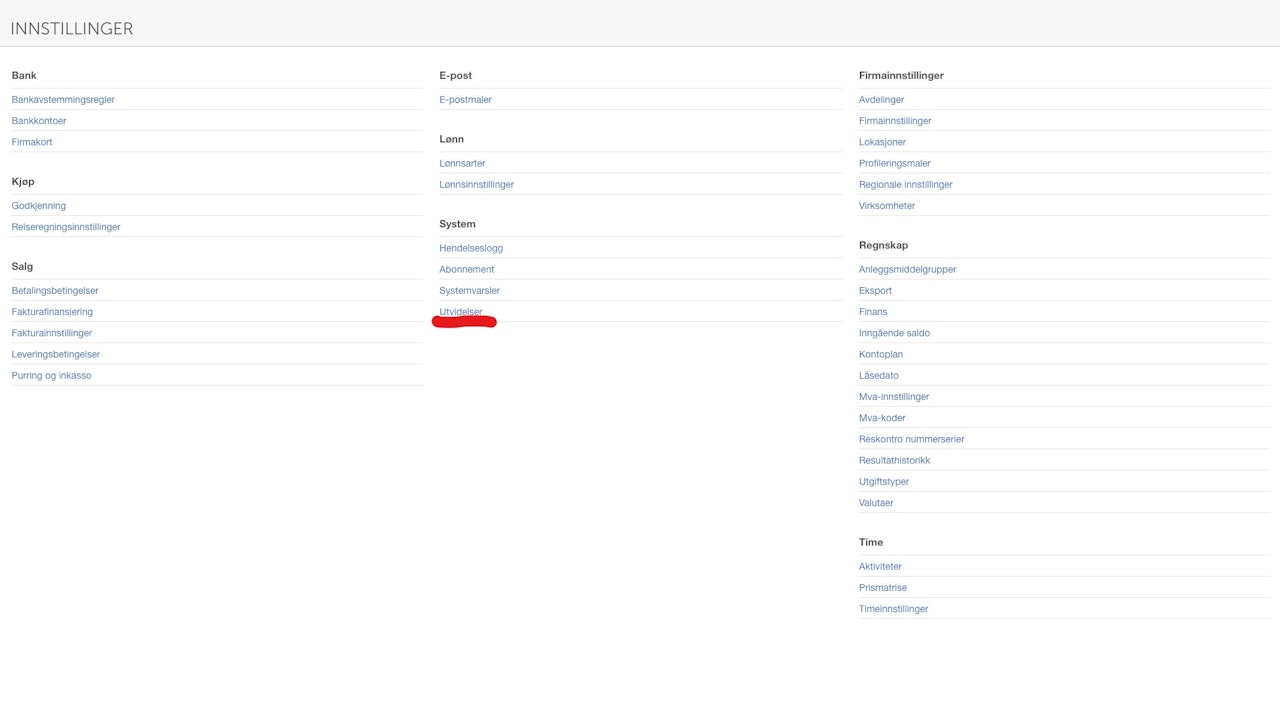Open the Firmakort link
This screenshot has height=721, width=1280.
pos(32,142)
